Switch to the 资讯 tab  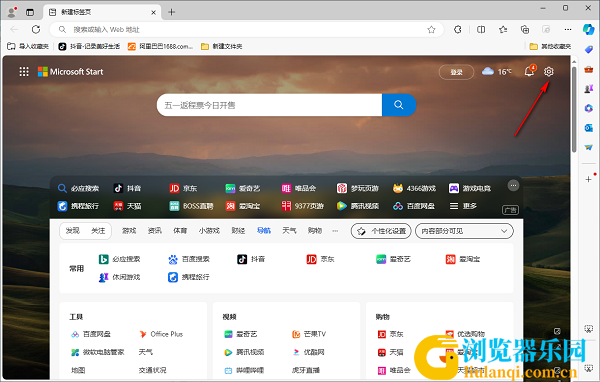click(155, 231)
